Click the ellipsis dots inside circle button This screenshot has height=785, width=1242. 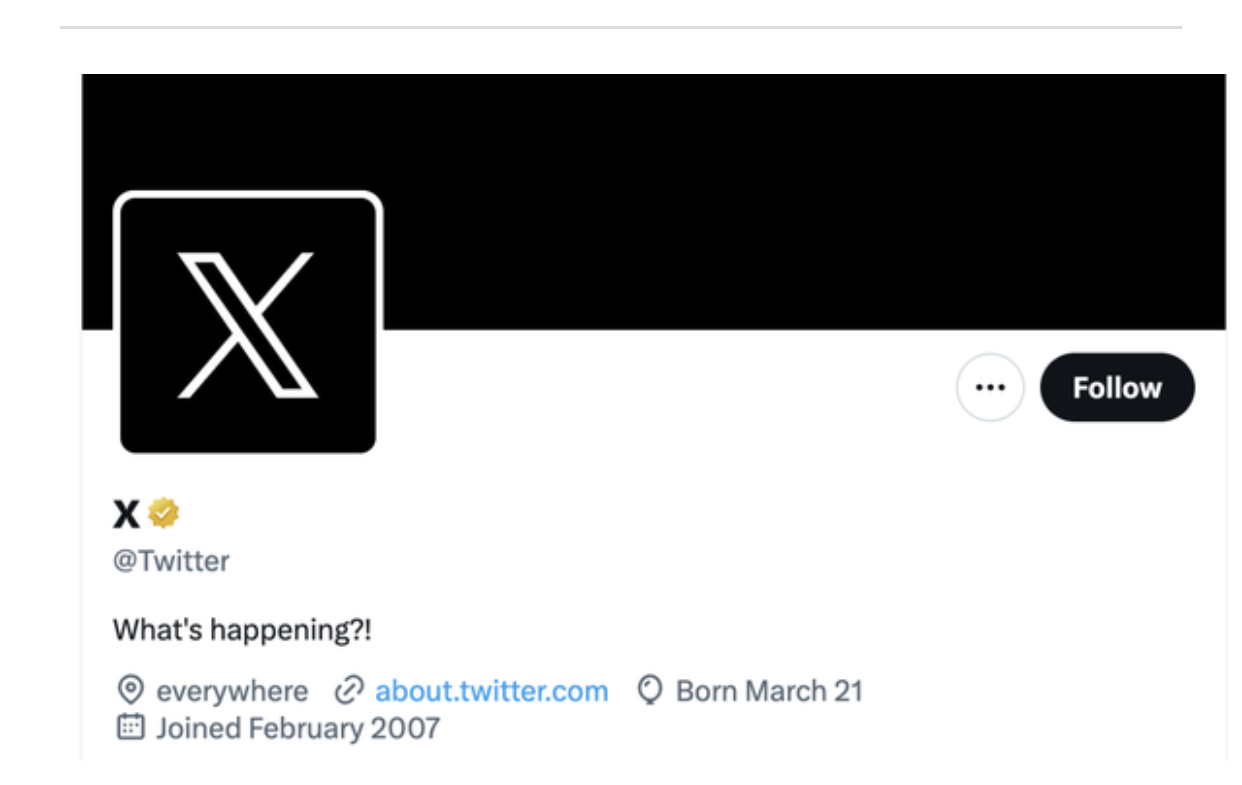pos(990,388)
